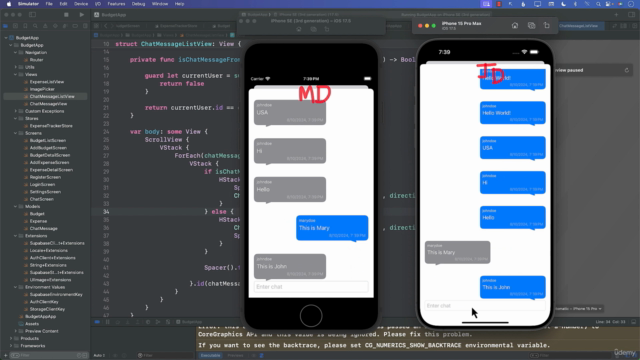
Task: Open the Breakpoint navigator icon
Action: pos(75,26)
